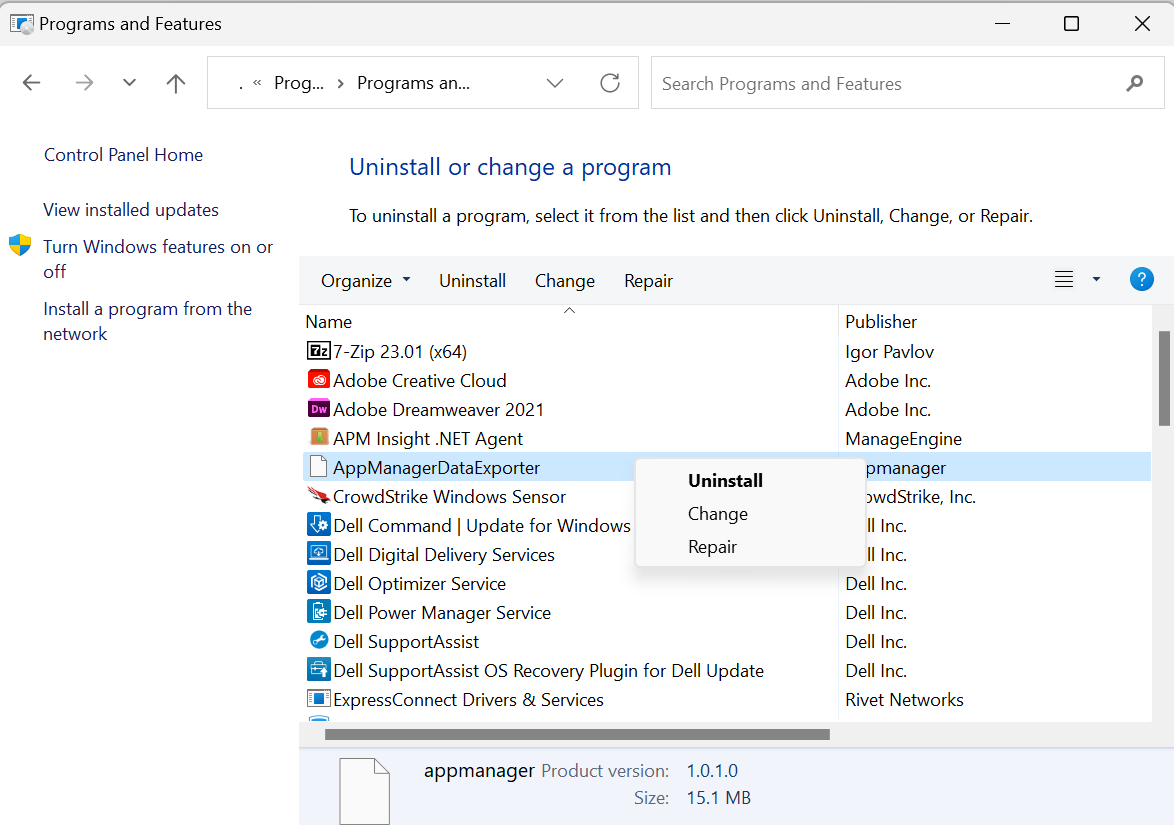Screen dimensions: 1174x825
Task: Click the horizontal scrollbar thumb
Action: (x=577, y=734)
